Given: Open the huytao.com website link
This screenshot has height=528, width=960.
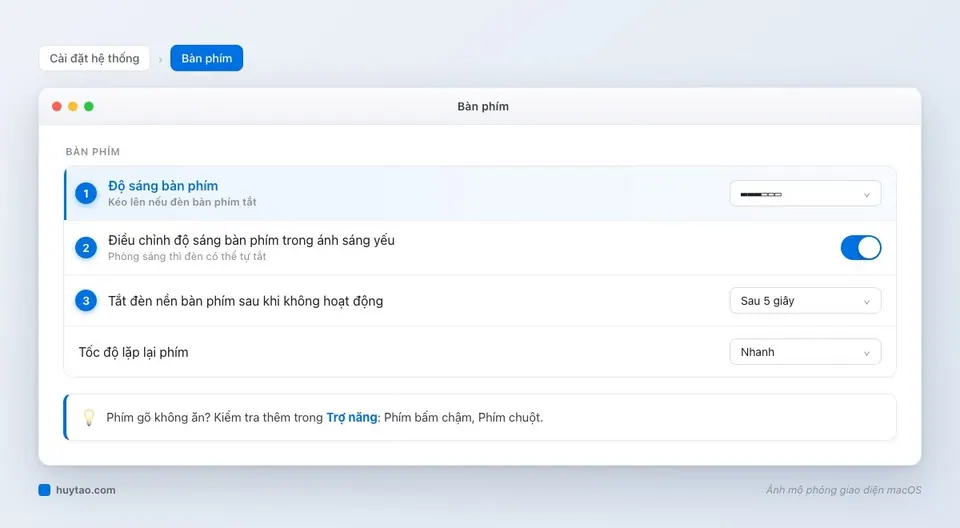Looking at the screenshot, I should [x=86, y=490].
